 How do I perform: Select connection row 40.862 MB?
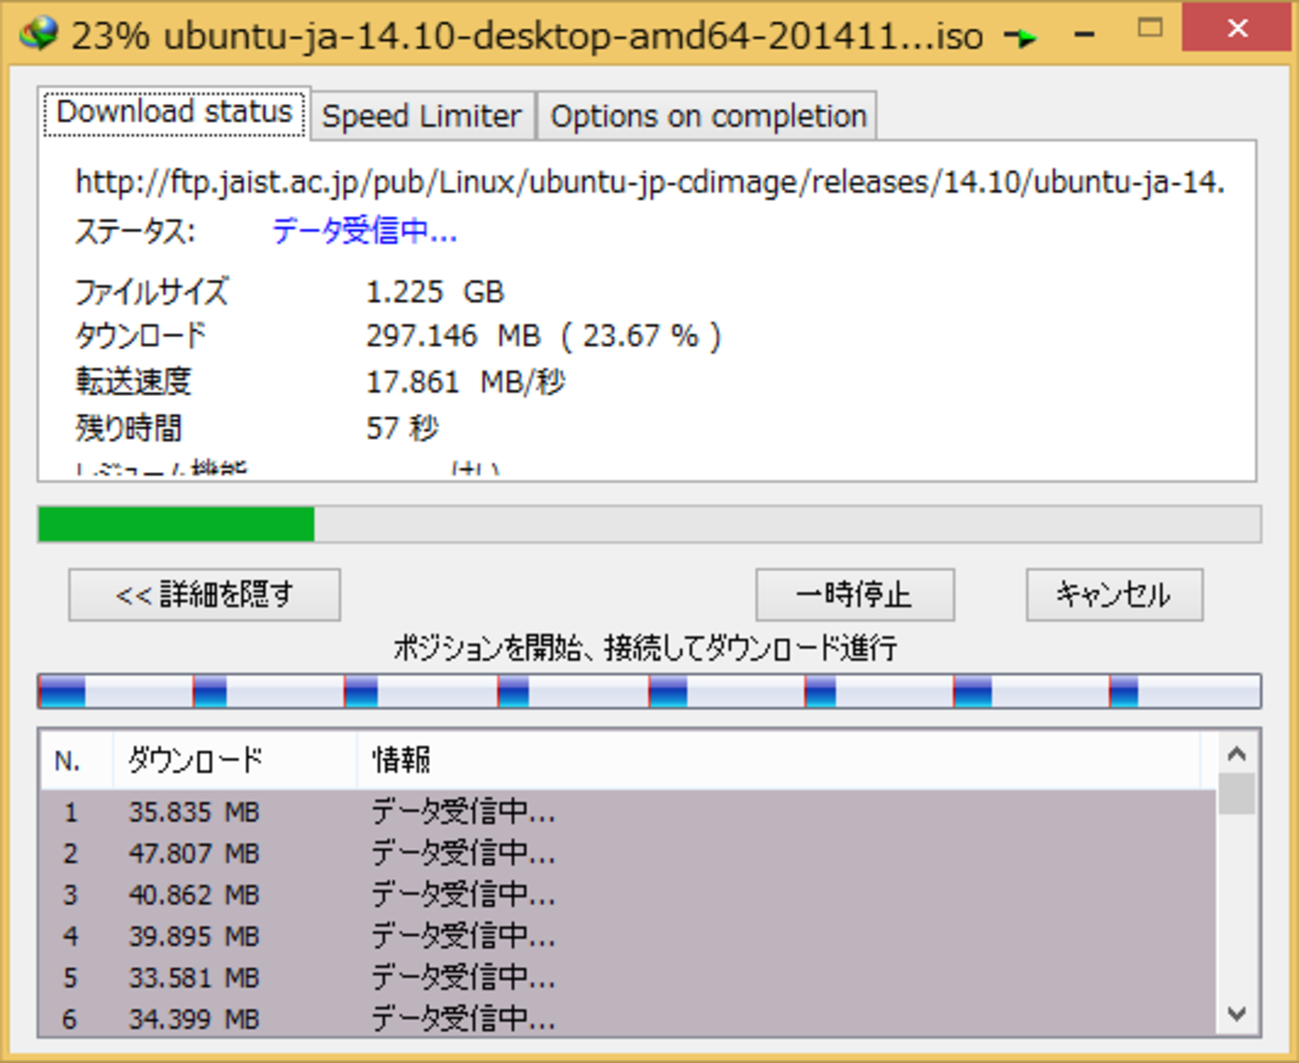point(629,894)
